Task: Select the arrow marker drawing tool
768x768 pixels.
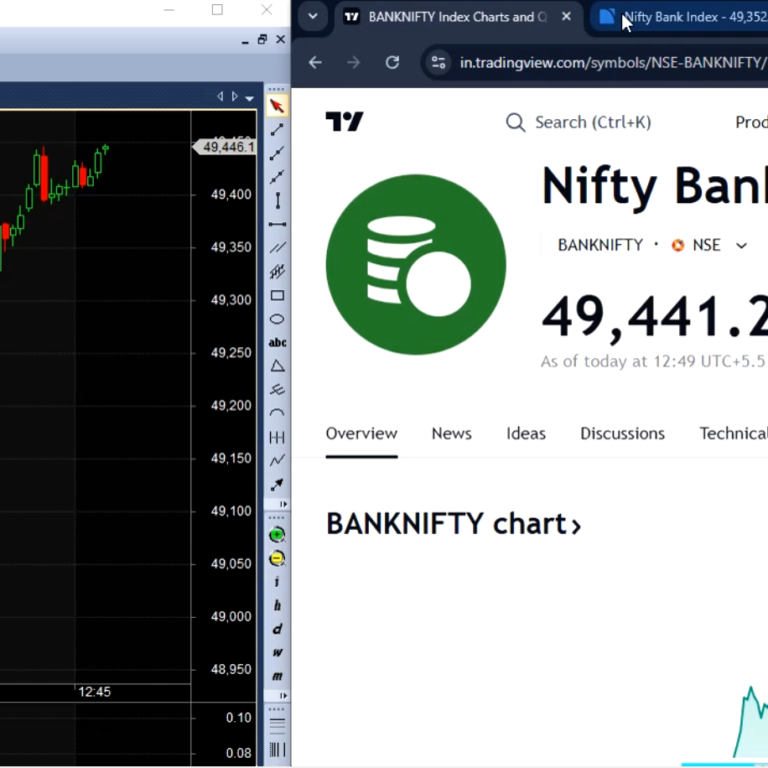Action: pyautogui.click(x=277, y=484)
